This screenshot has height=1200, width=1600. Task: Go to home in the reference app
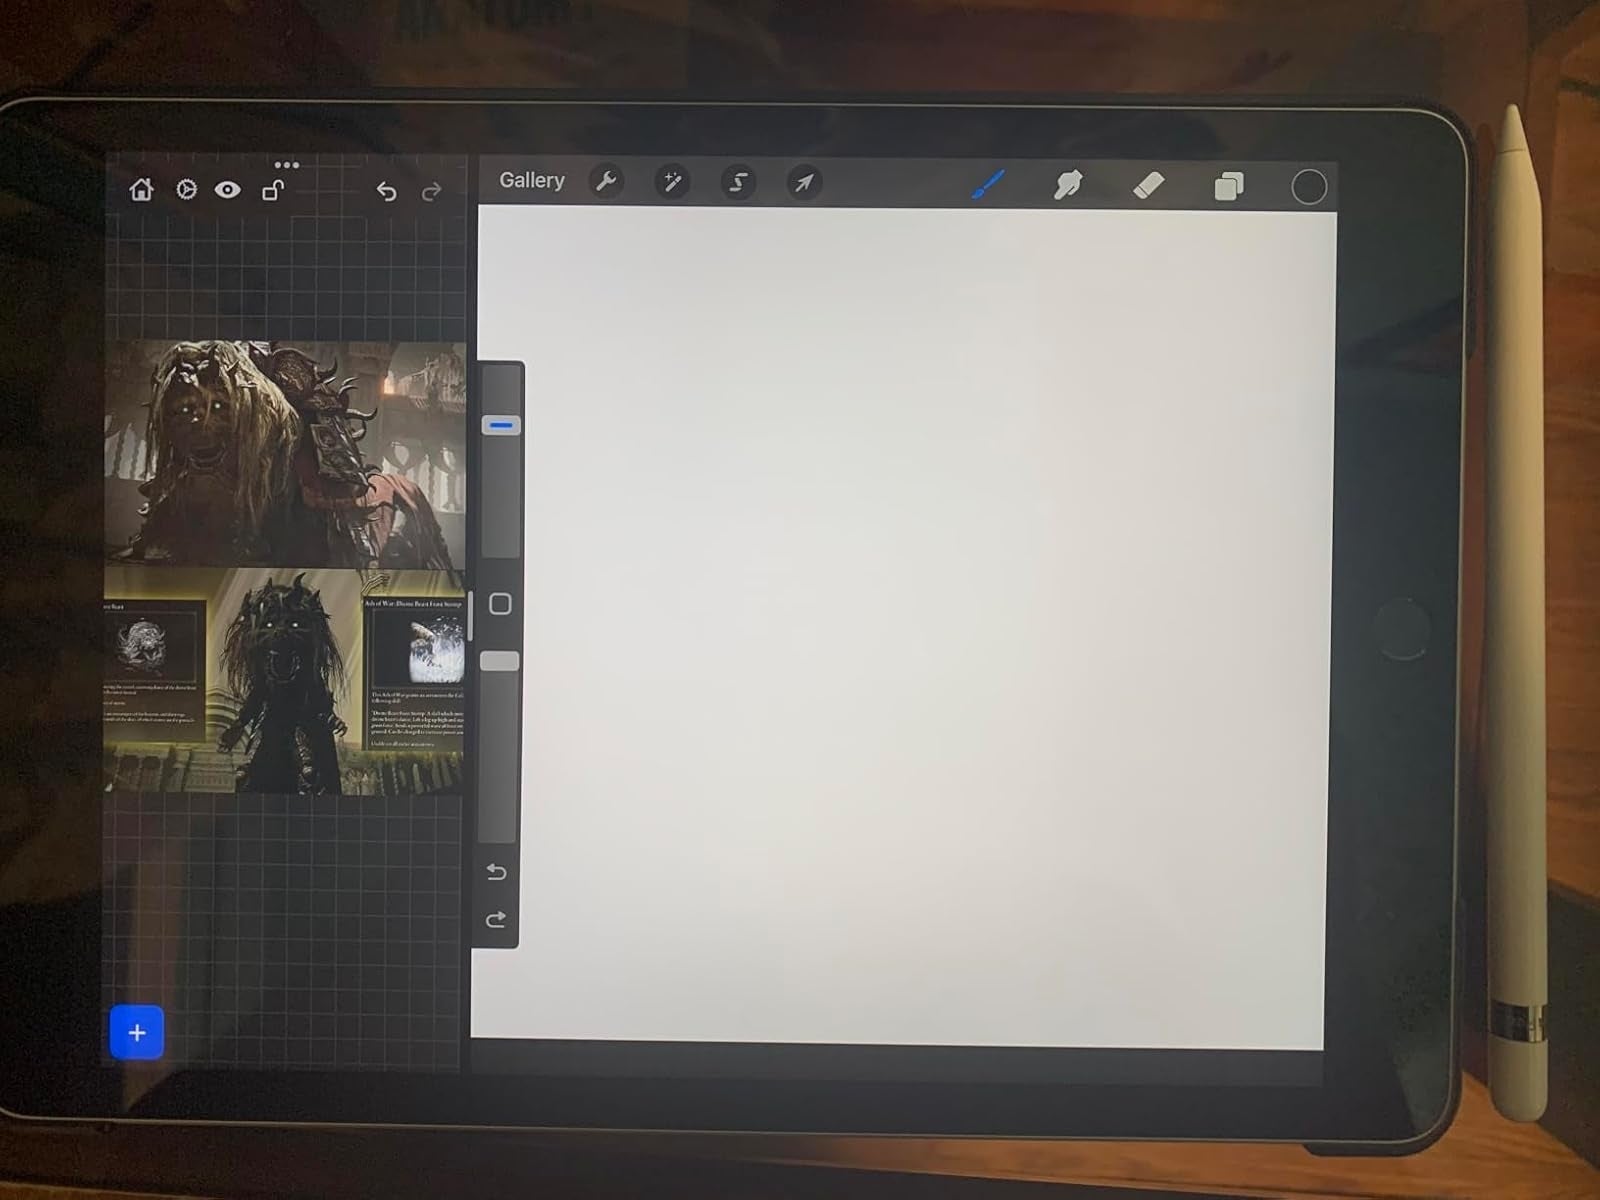(142, 189)
